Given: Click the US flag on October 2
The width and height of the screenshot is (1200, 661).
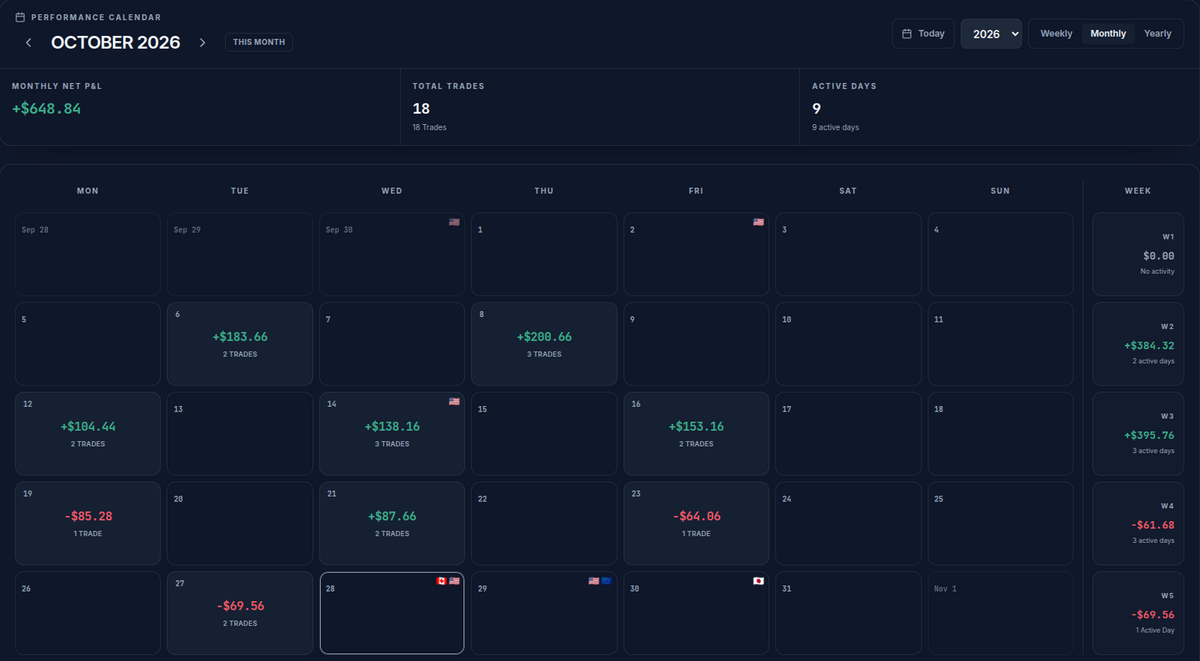Looking at the screenshot, I should tap(758, 222).
